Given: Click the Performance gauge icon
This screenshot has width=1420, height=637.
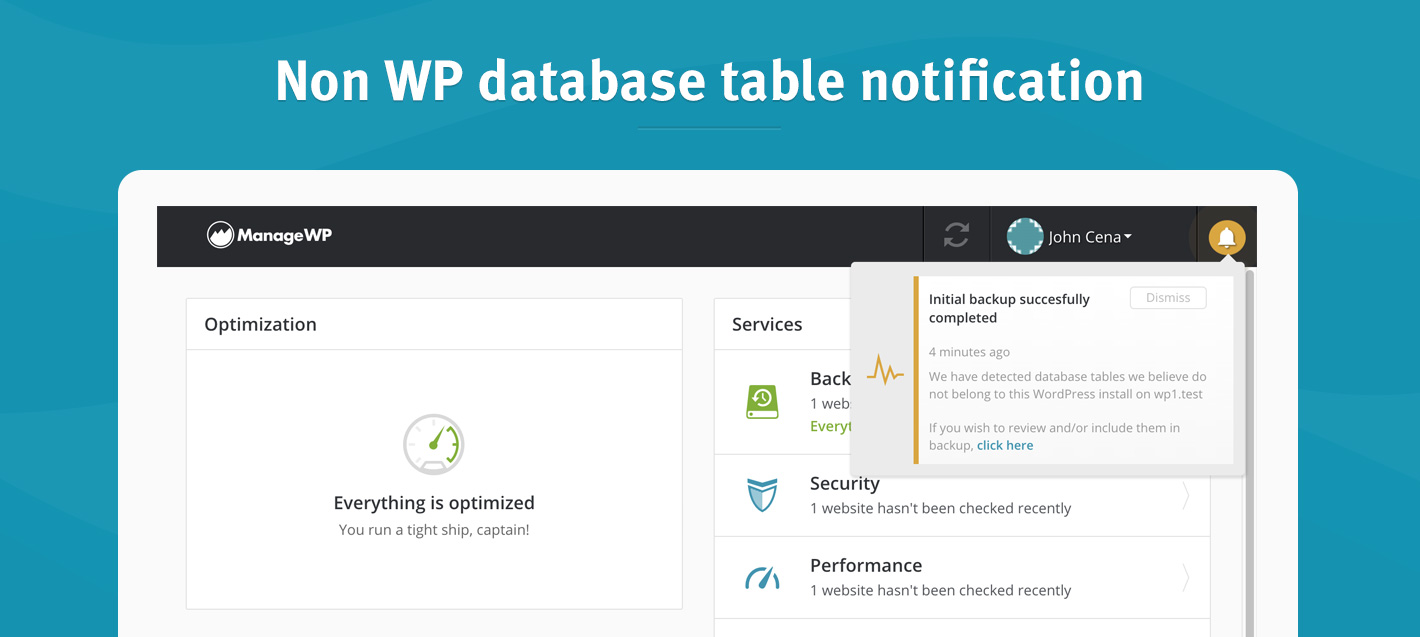Looking at the screenshot, I should [x=762, y=578].
